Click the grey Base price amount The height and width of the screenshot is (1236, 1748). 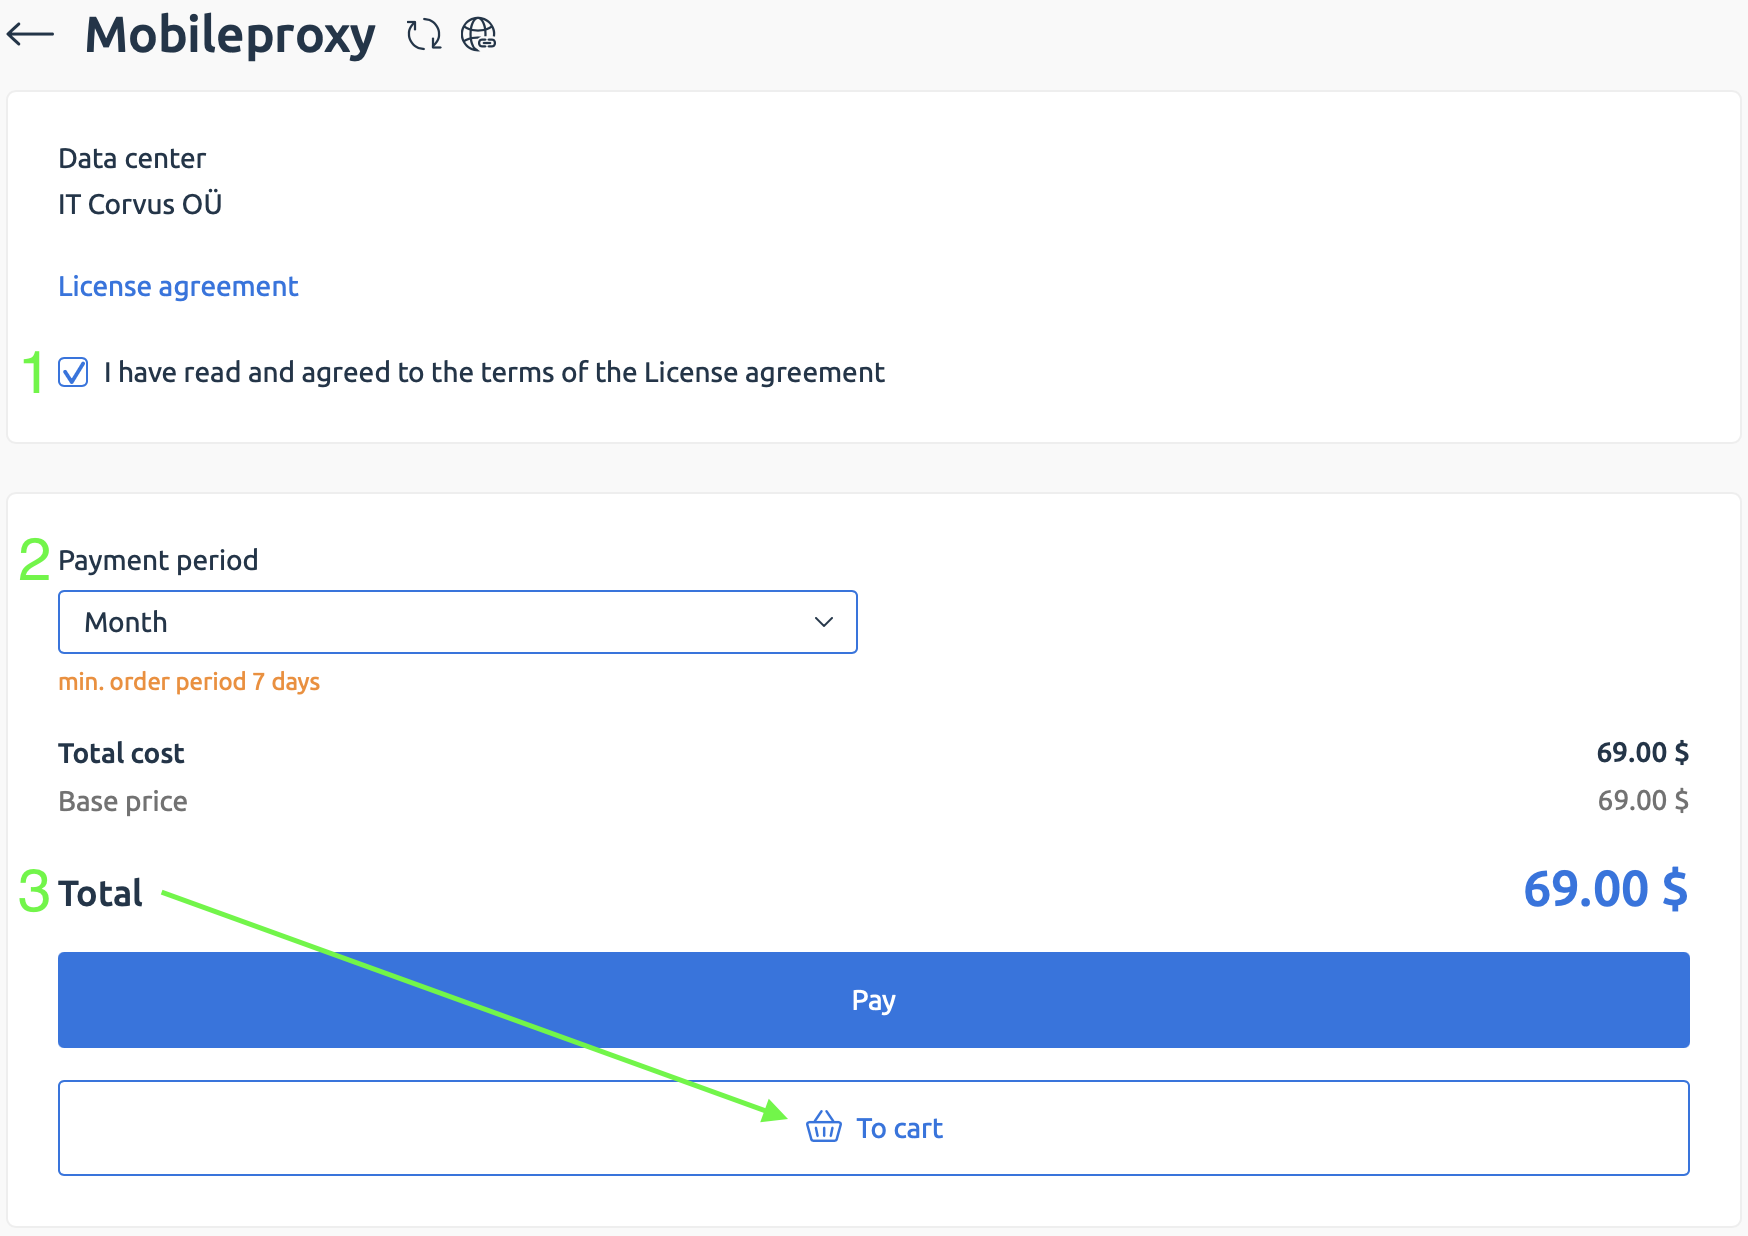click(1642, 800)
